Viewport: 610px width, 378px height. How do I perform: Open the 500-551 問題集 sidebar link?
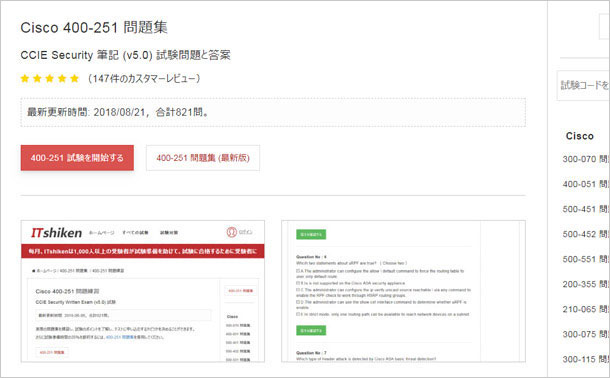[x=585, y=259]
